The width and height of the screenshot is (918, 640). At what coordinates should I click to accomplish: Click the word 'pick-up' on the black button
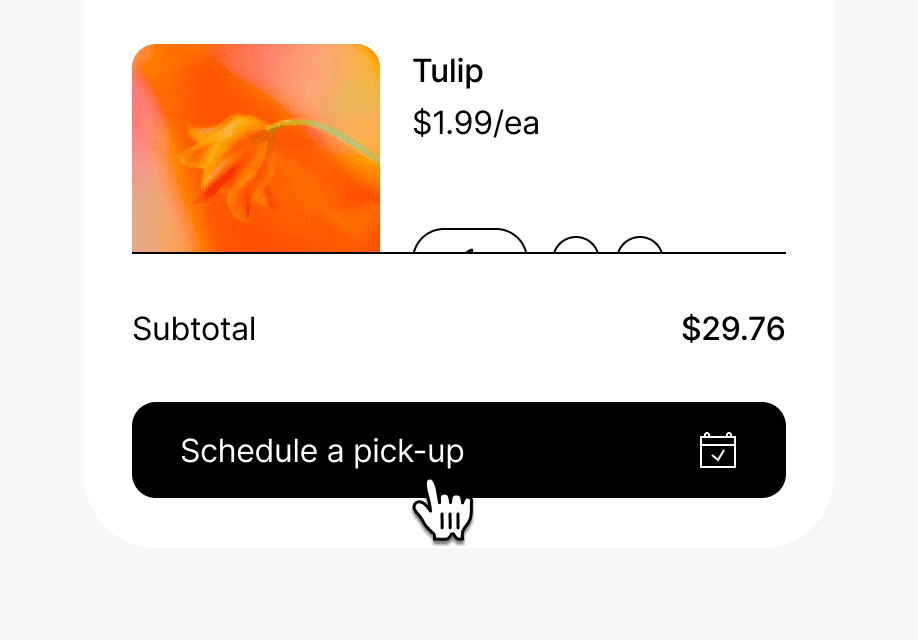tap(409, 452)
